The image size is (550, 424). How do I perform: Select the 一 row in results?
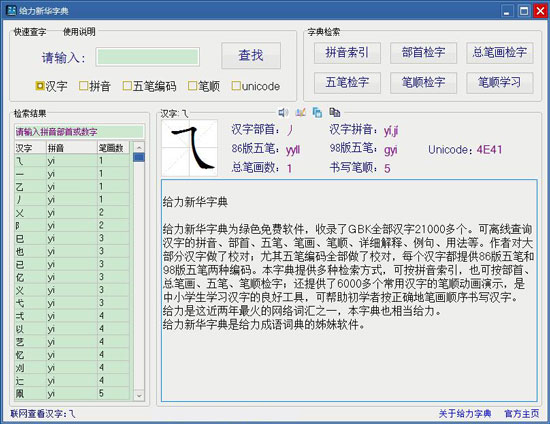pyautogui.click(x=72, y=174)
